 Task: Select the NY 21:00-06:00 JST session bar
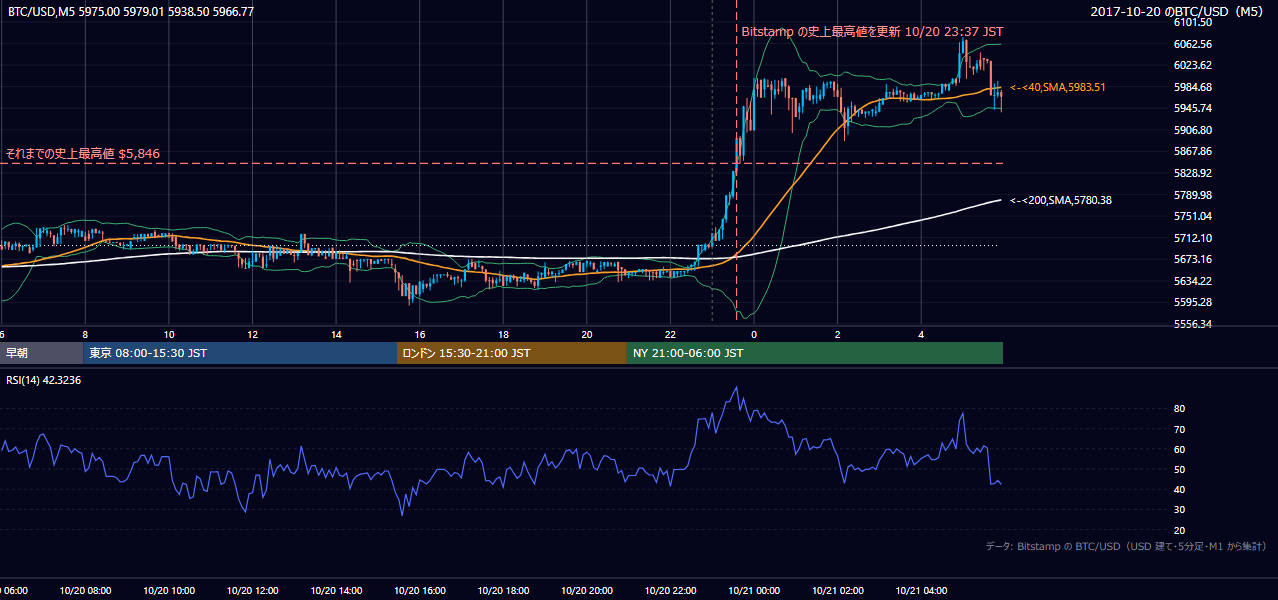tap(815, 353)
